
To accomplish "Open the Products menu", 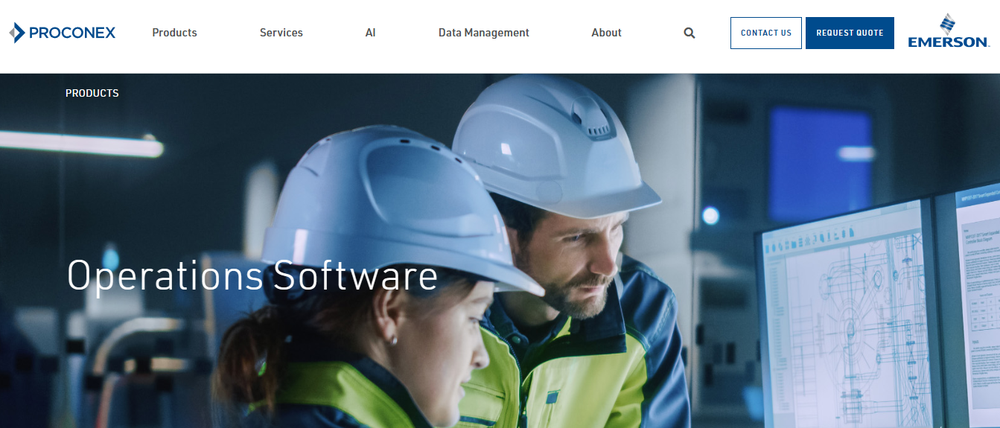I will pos(174,33).
